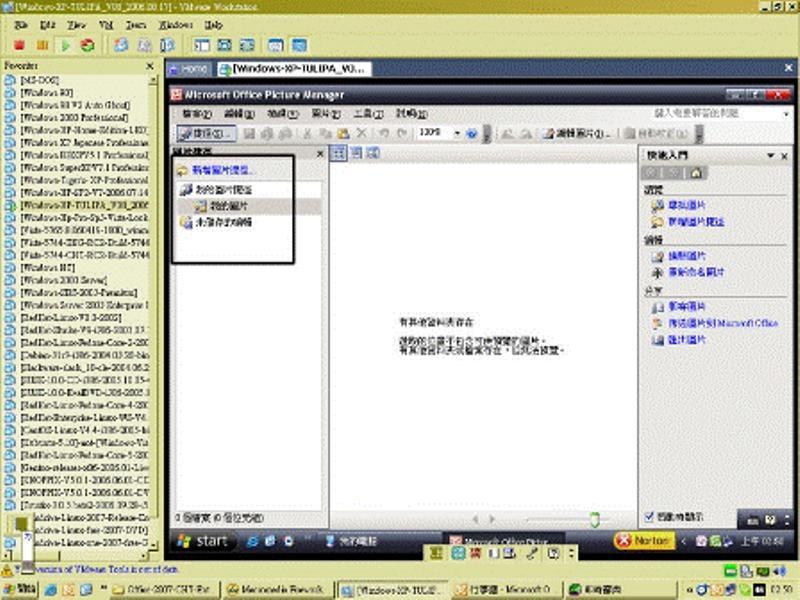Open the VMware Edit menu

pos(47,25)
